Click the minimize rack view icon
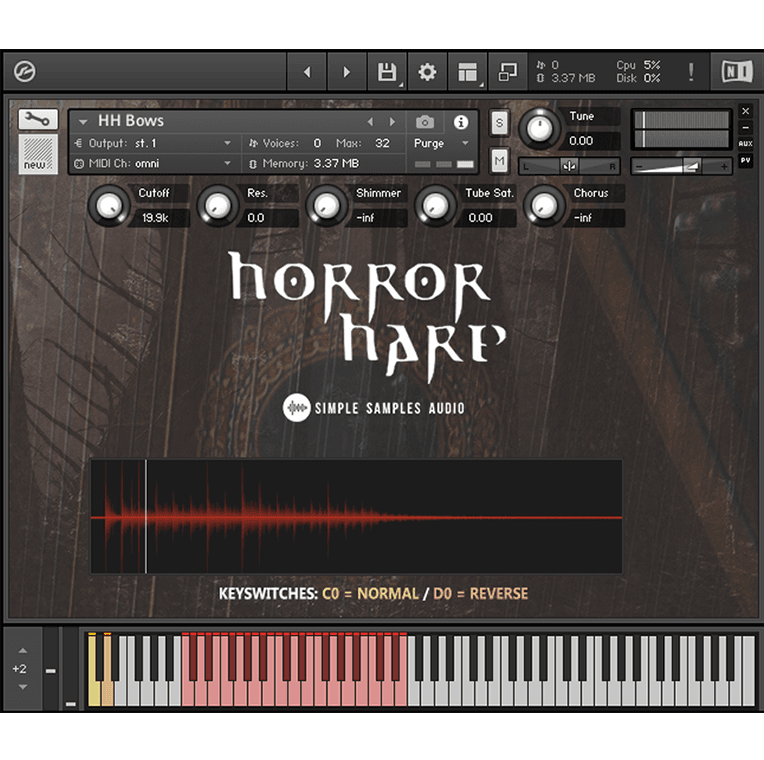 click(x=508, y=72)
